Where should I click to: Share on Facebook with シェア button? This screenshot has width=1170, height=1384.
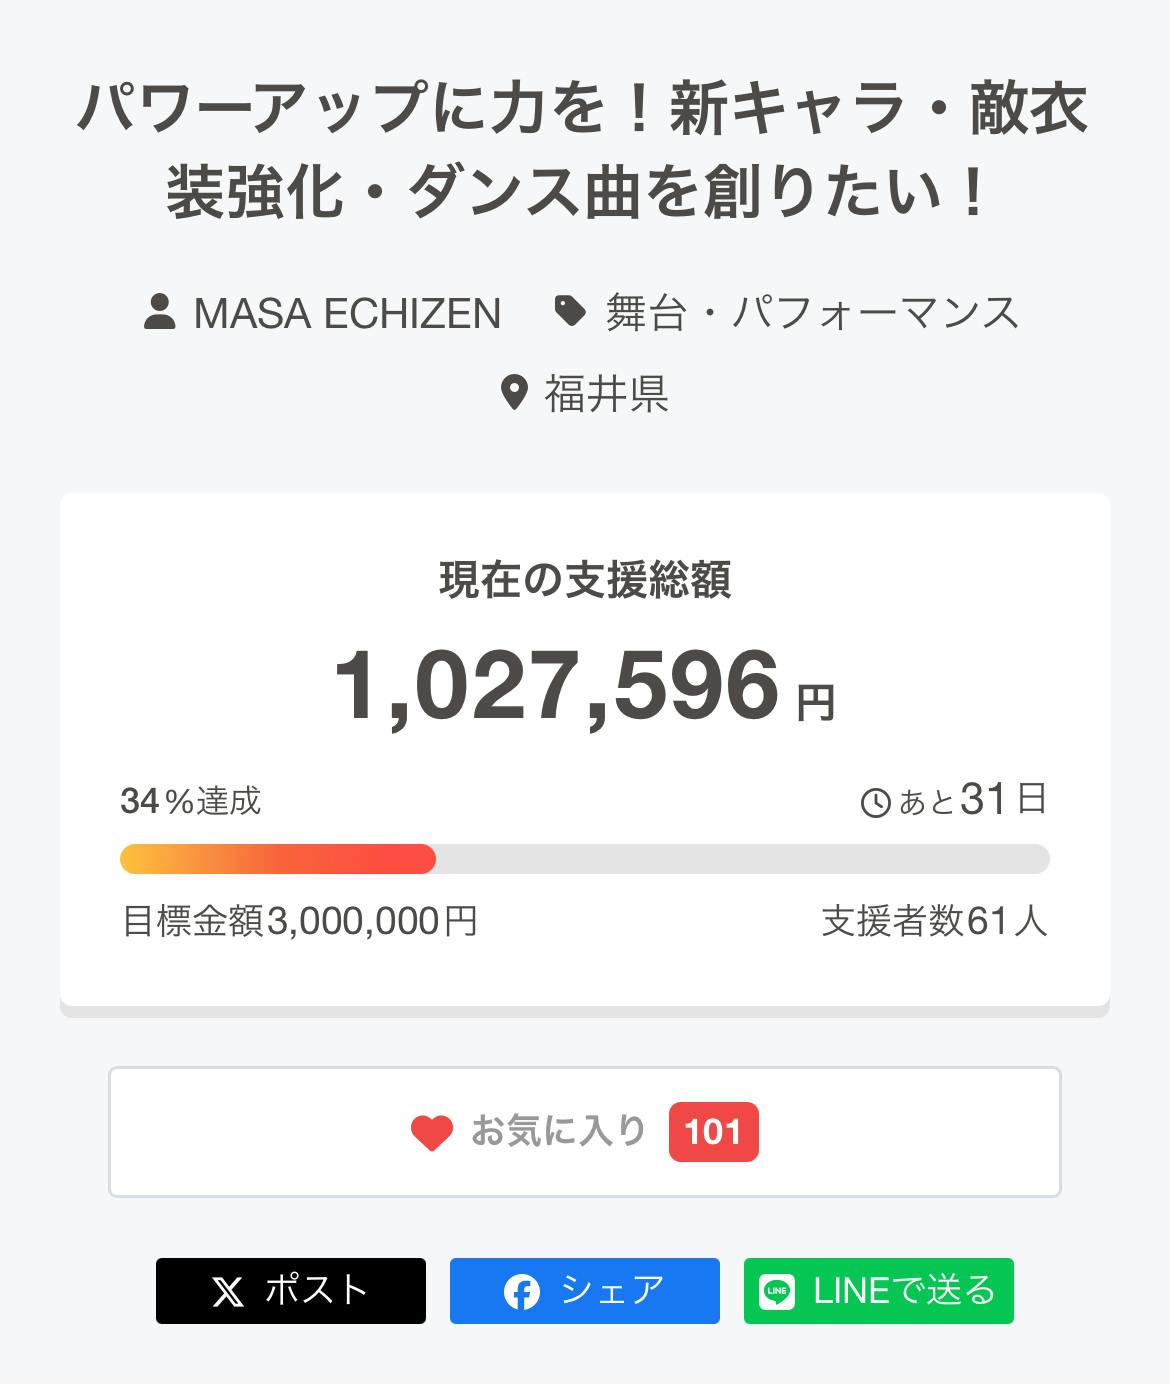tap(585, 1291)
